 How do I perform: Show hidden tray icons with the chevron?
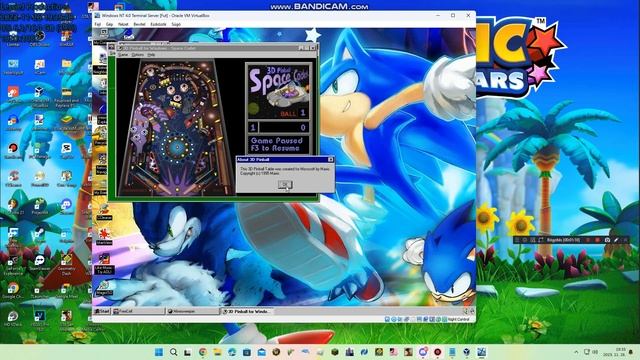tap(576, 352)
